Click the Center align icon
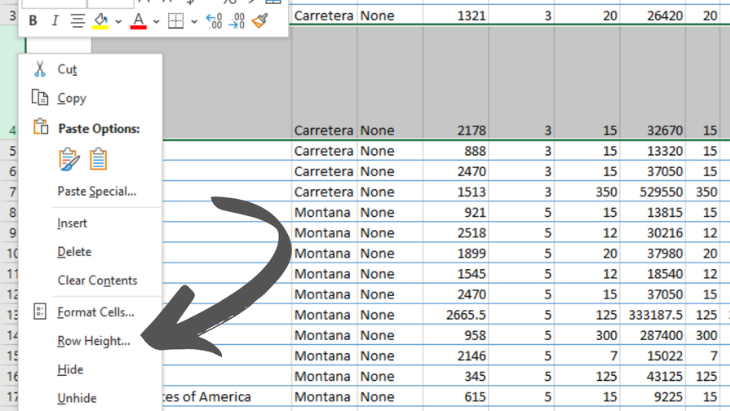 (77, 21)
